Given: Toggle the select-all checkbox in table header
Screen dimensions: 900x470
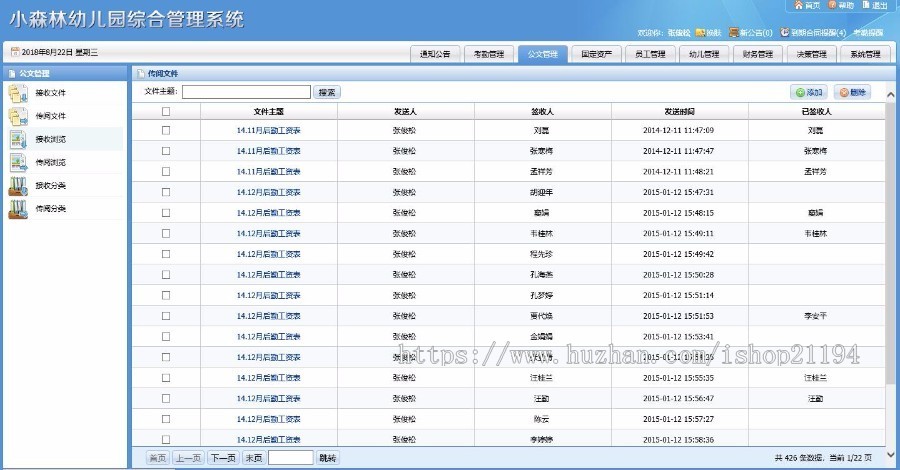Looking at the screenshot, I should [x=166, y=111].
